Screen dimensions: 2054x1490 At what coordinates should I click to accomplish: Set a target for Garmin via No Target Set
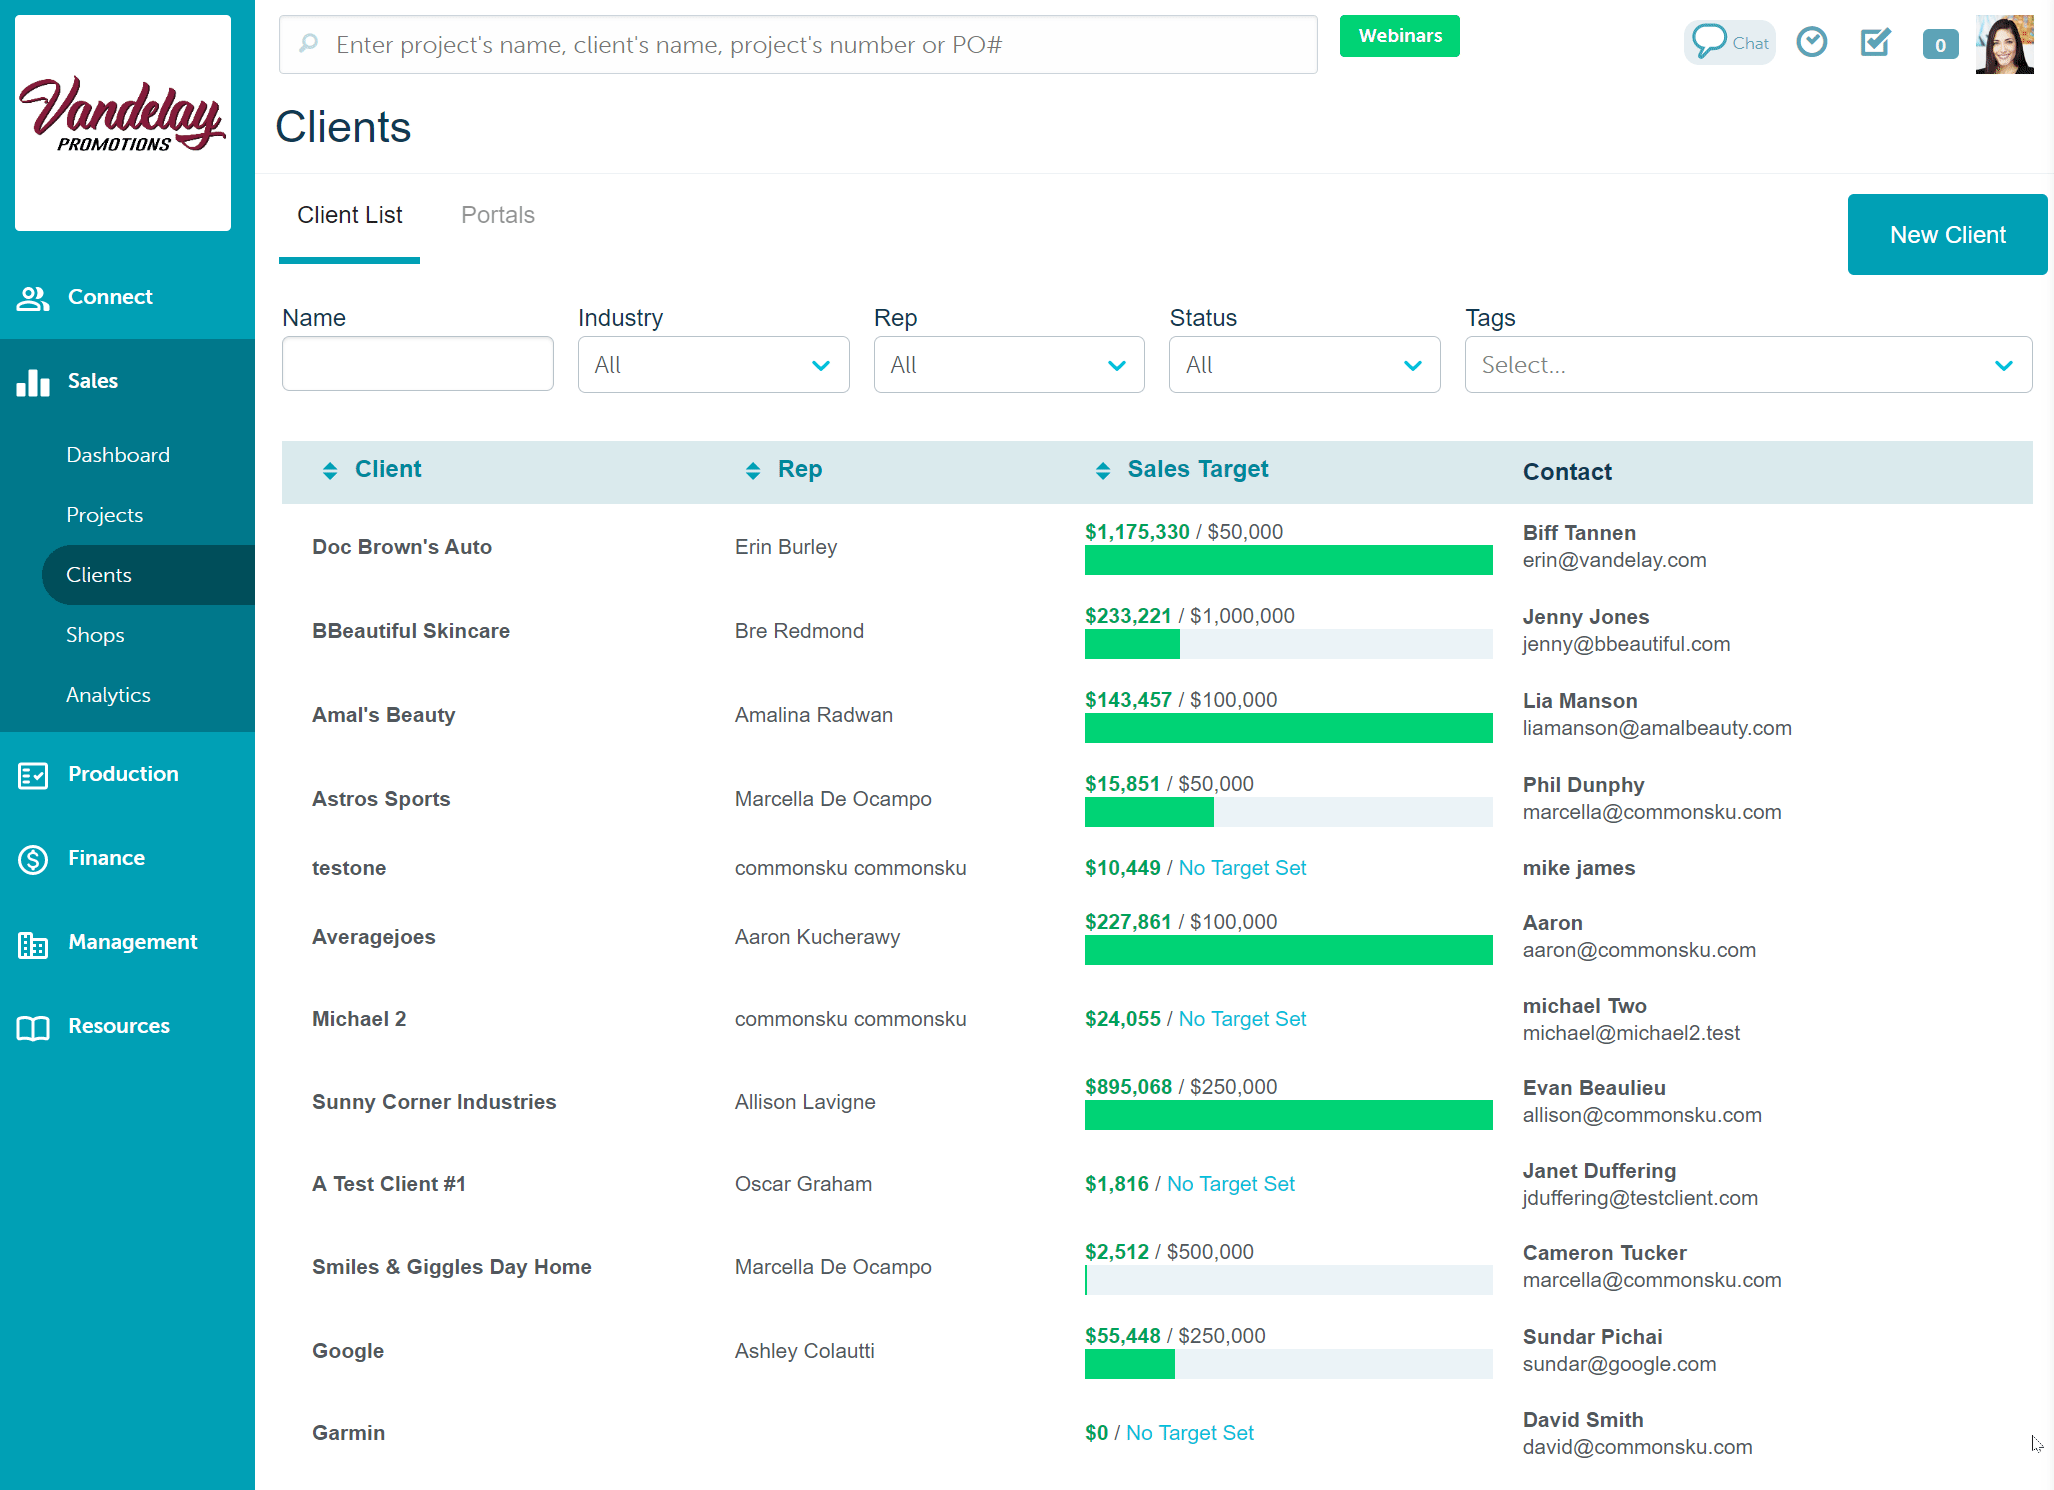click(x=1189, y=1432)
